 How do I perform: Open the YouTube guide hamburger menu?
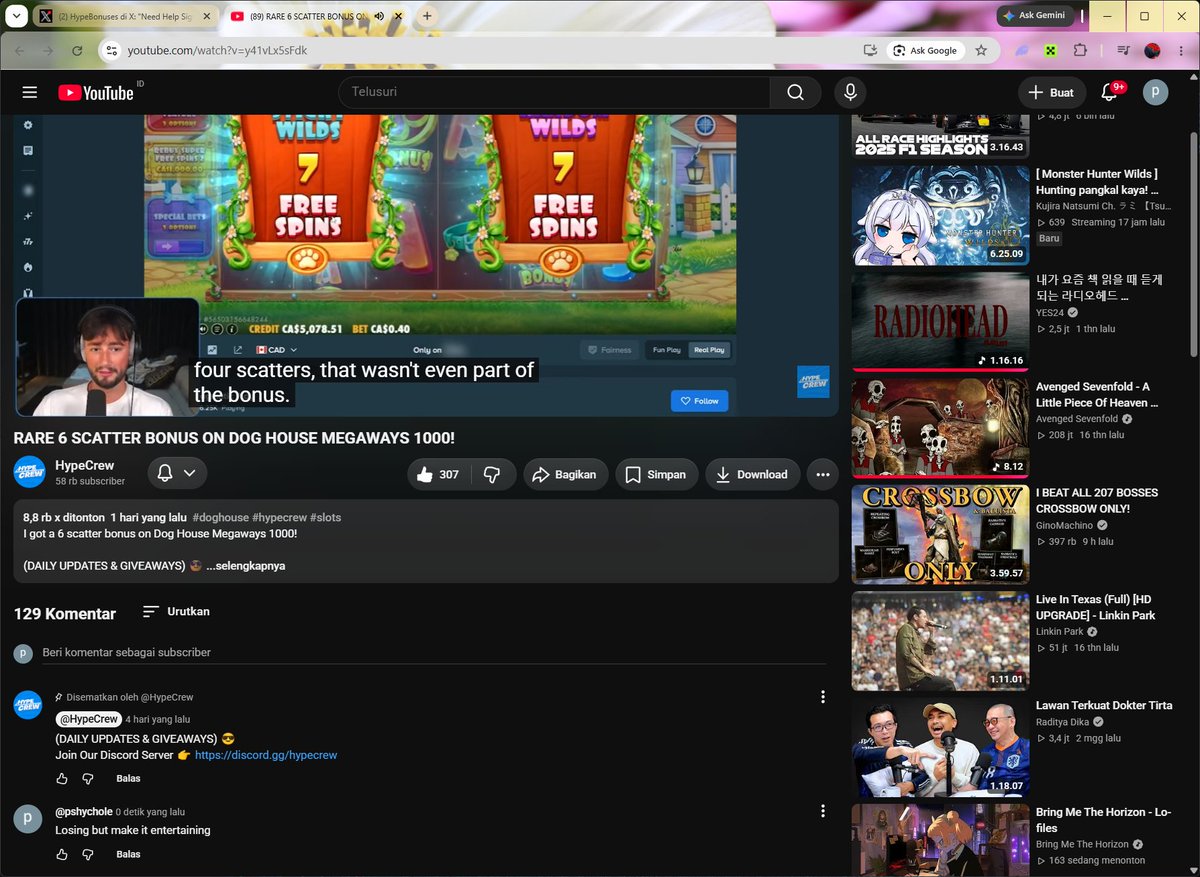30,92
